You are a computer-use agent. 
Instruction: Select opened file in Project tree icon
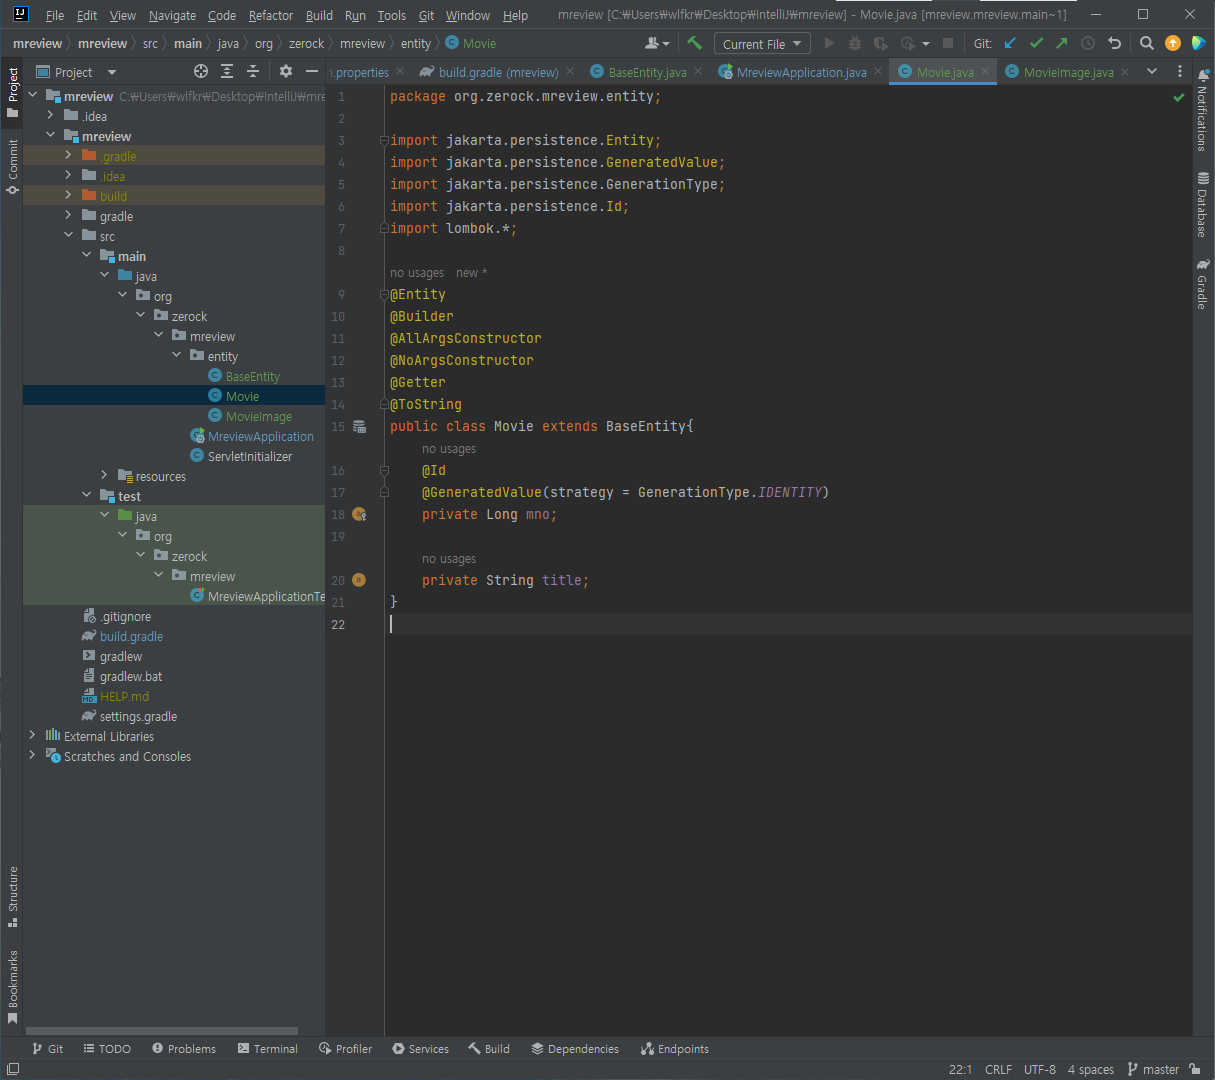[201, 71]
